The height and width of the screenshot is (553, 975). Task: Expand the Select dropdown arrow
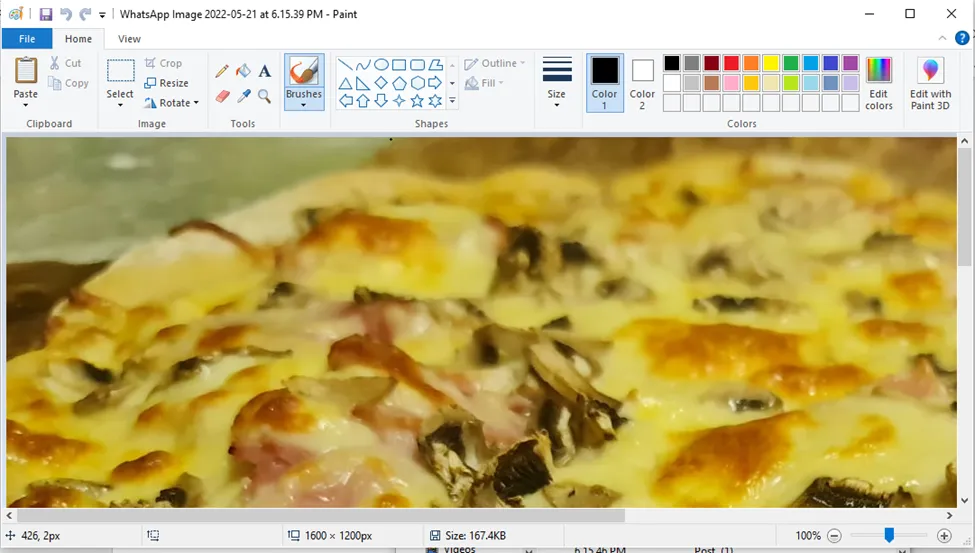click(120, 105)
